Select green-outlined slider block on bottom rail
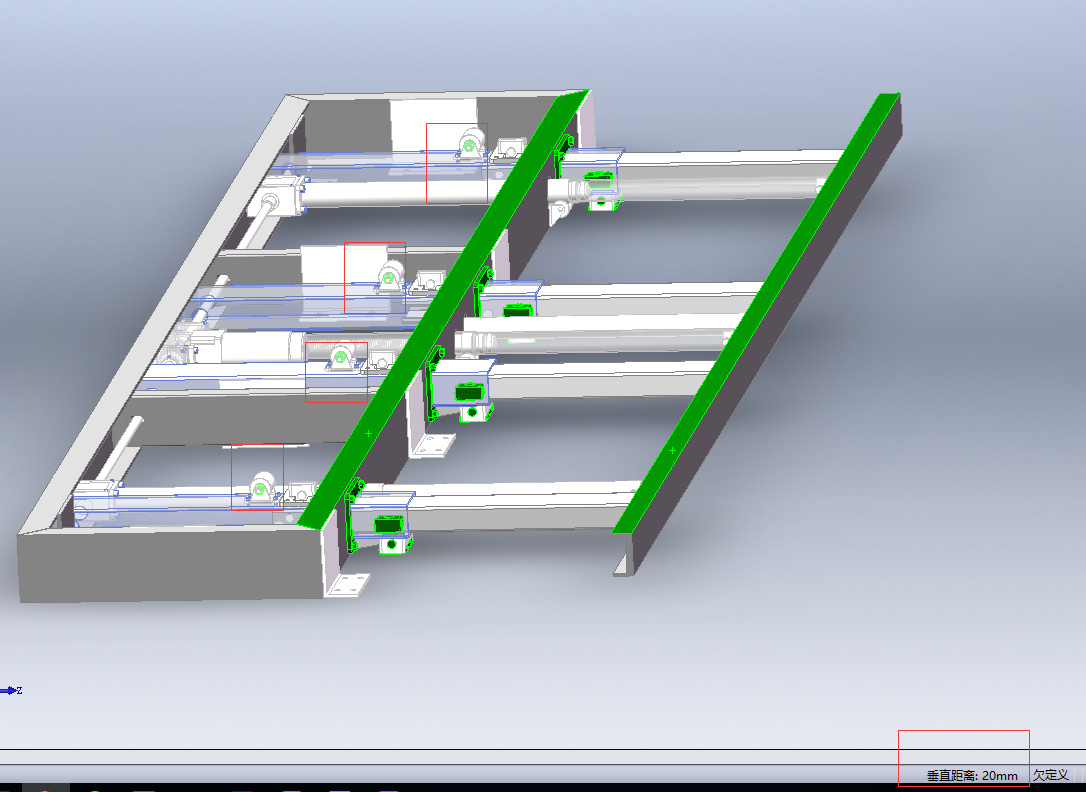Image resolution: width=1086 pixels, height=792 pixels. (x=387, y=524)
